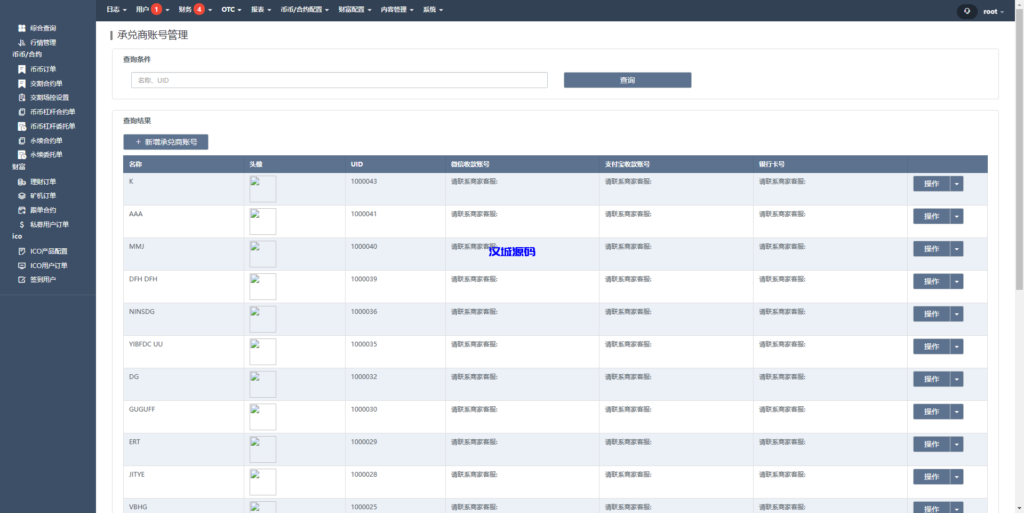1024x513 pixels.
Task: Open the 财务 menu with badge 4
Action: pyautogui.click(x=194, y=10)
